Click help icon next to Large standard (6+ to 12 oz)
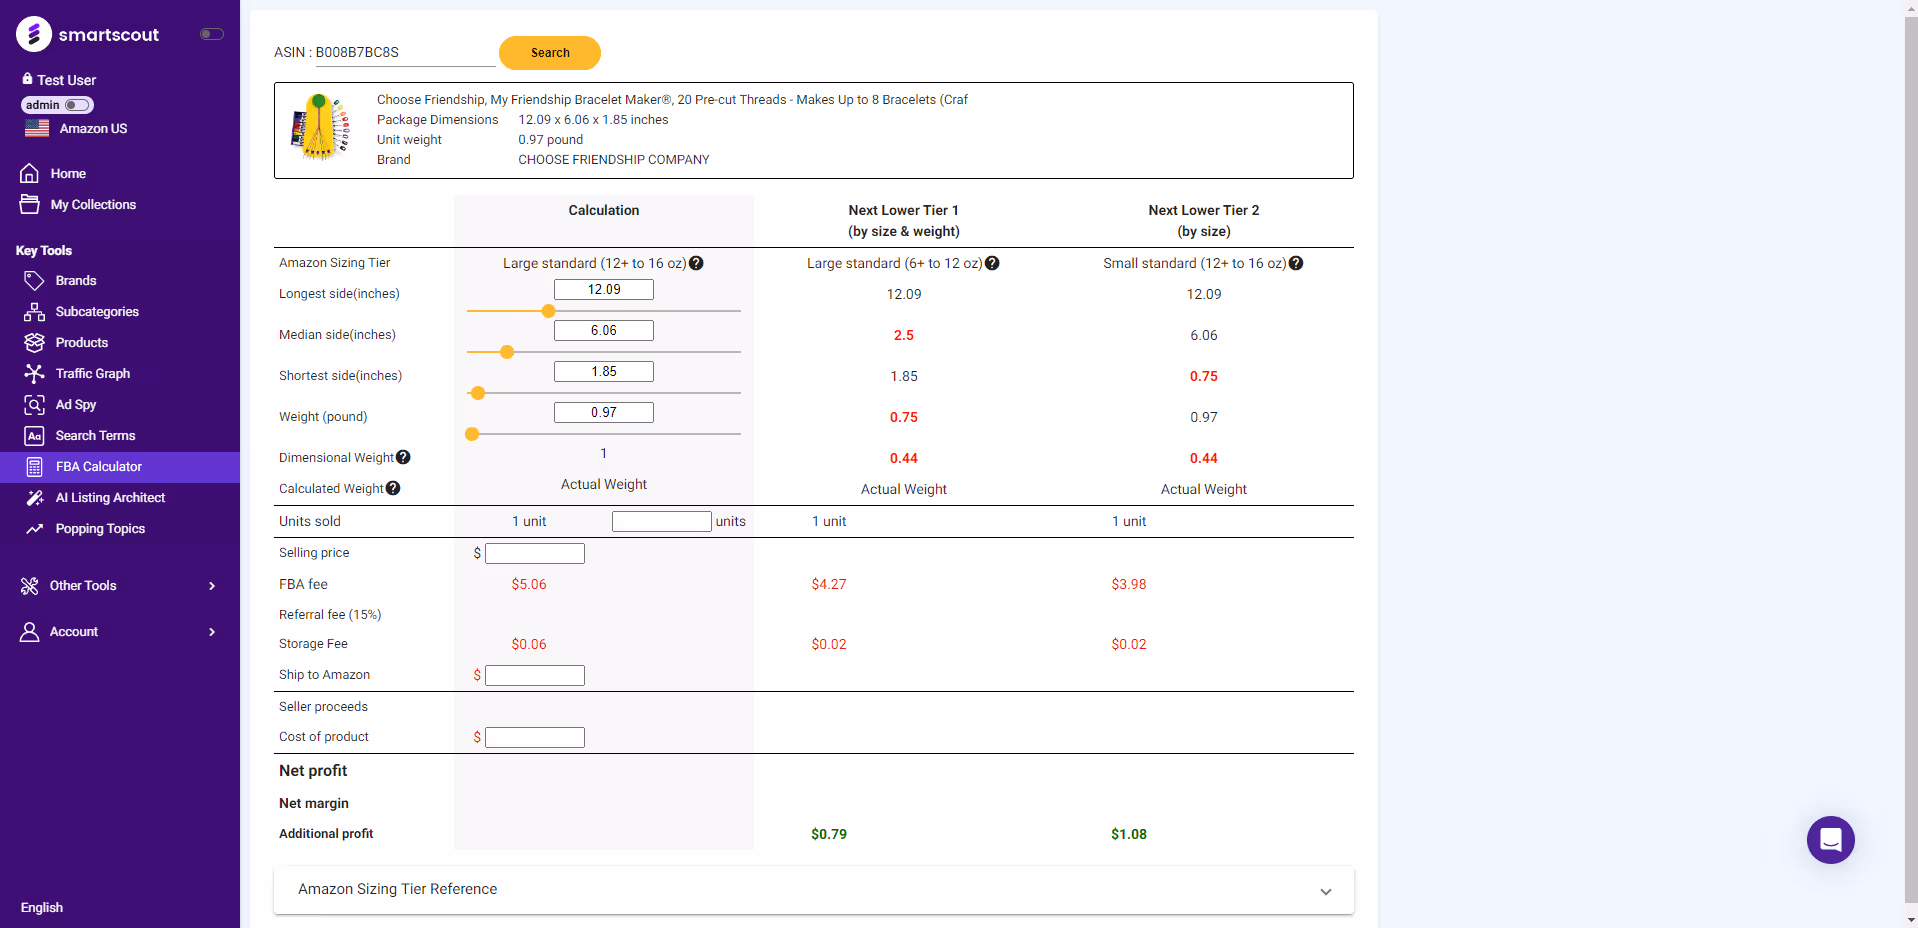 [992, 263]
